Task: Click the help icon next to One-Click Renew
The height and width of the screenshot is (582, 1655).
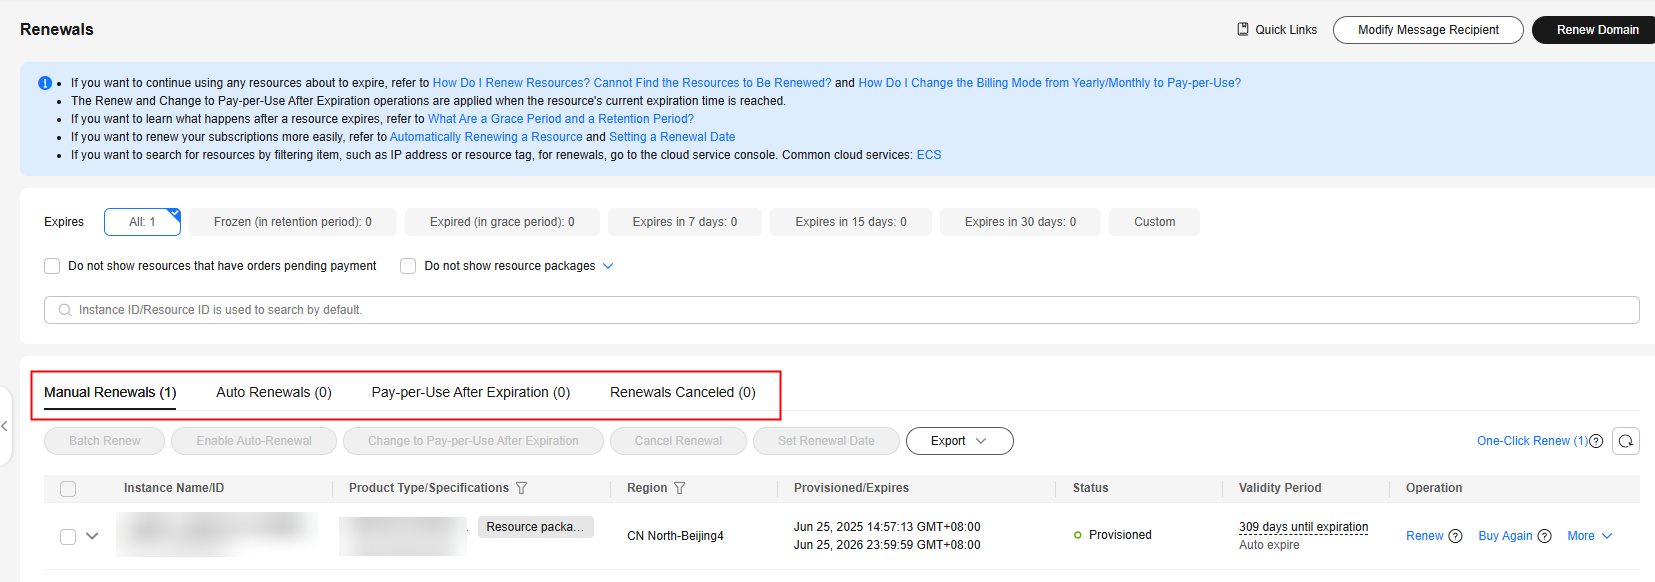Action: click(x=1596, y=441)
